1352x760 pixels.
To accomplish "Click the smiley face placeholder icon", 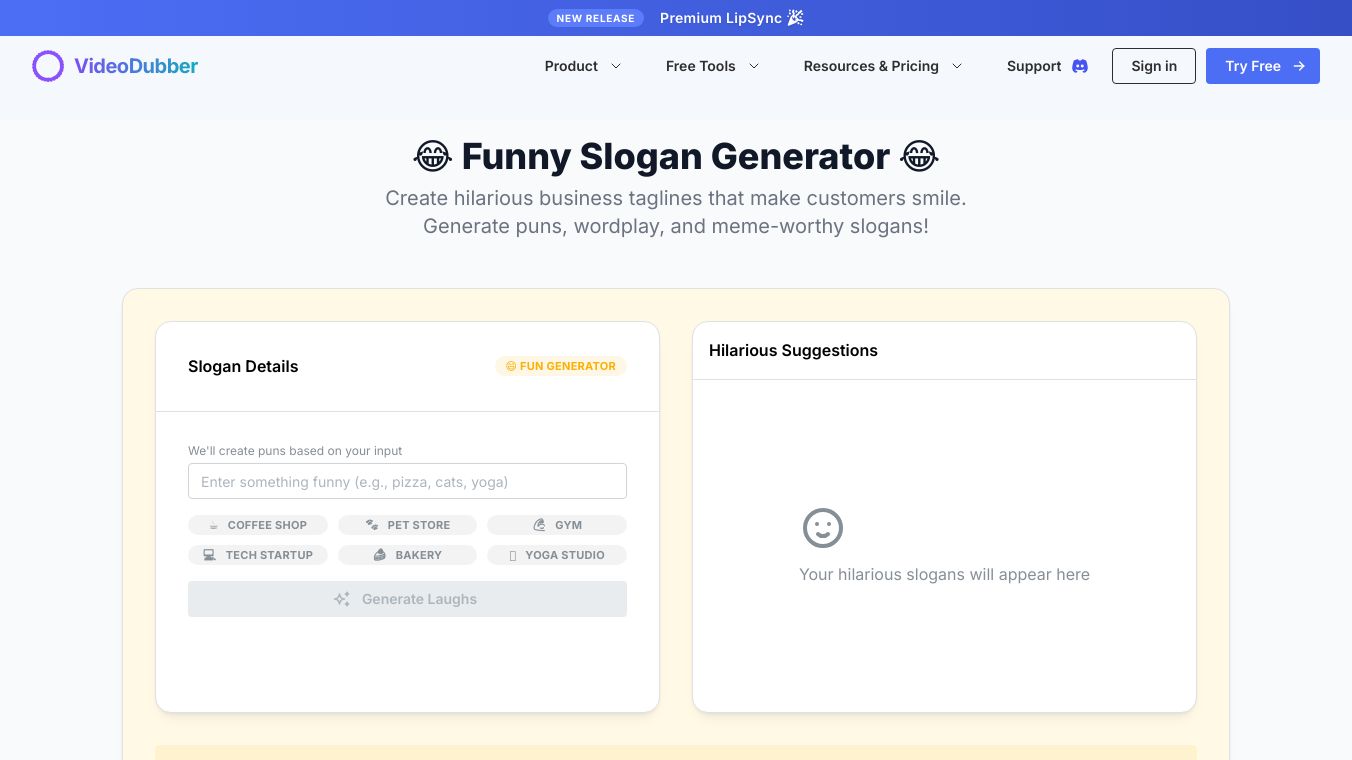I will click(x=823, y=528).
